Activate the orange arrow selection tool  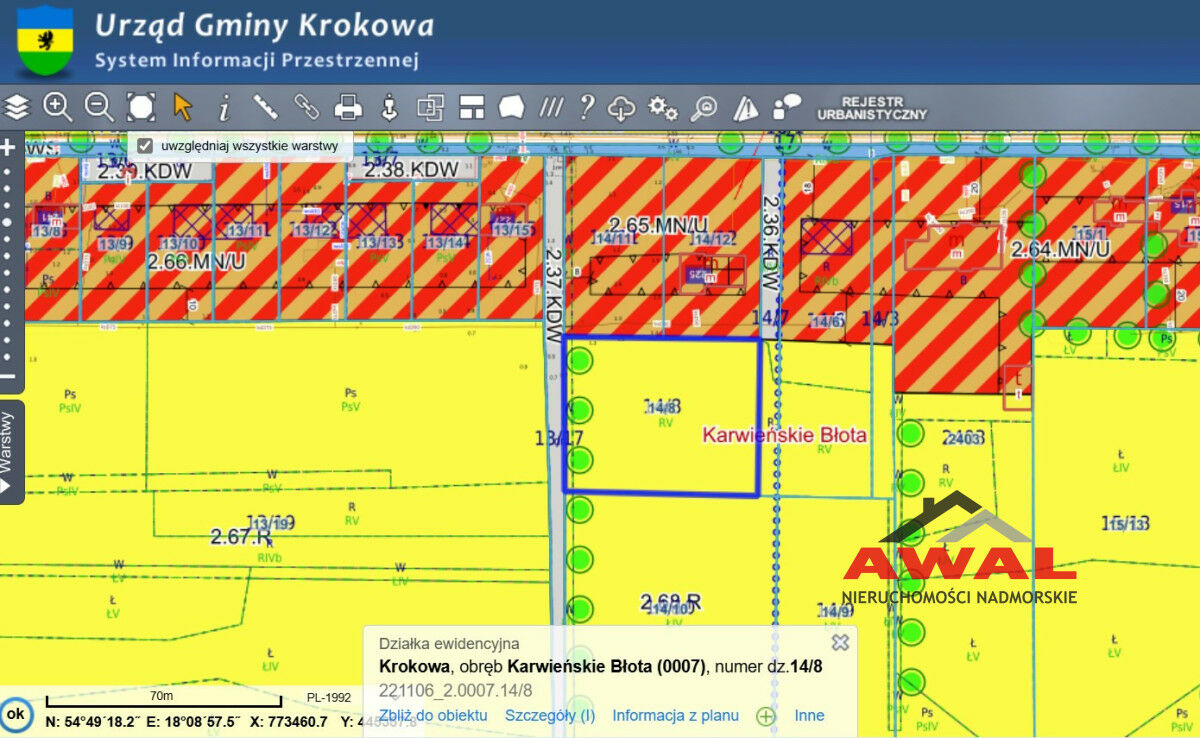pyautogui.click(x=182, y=106)
